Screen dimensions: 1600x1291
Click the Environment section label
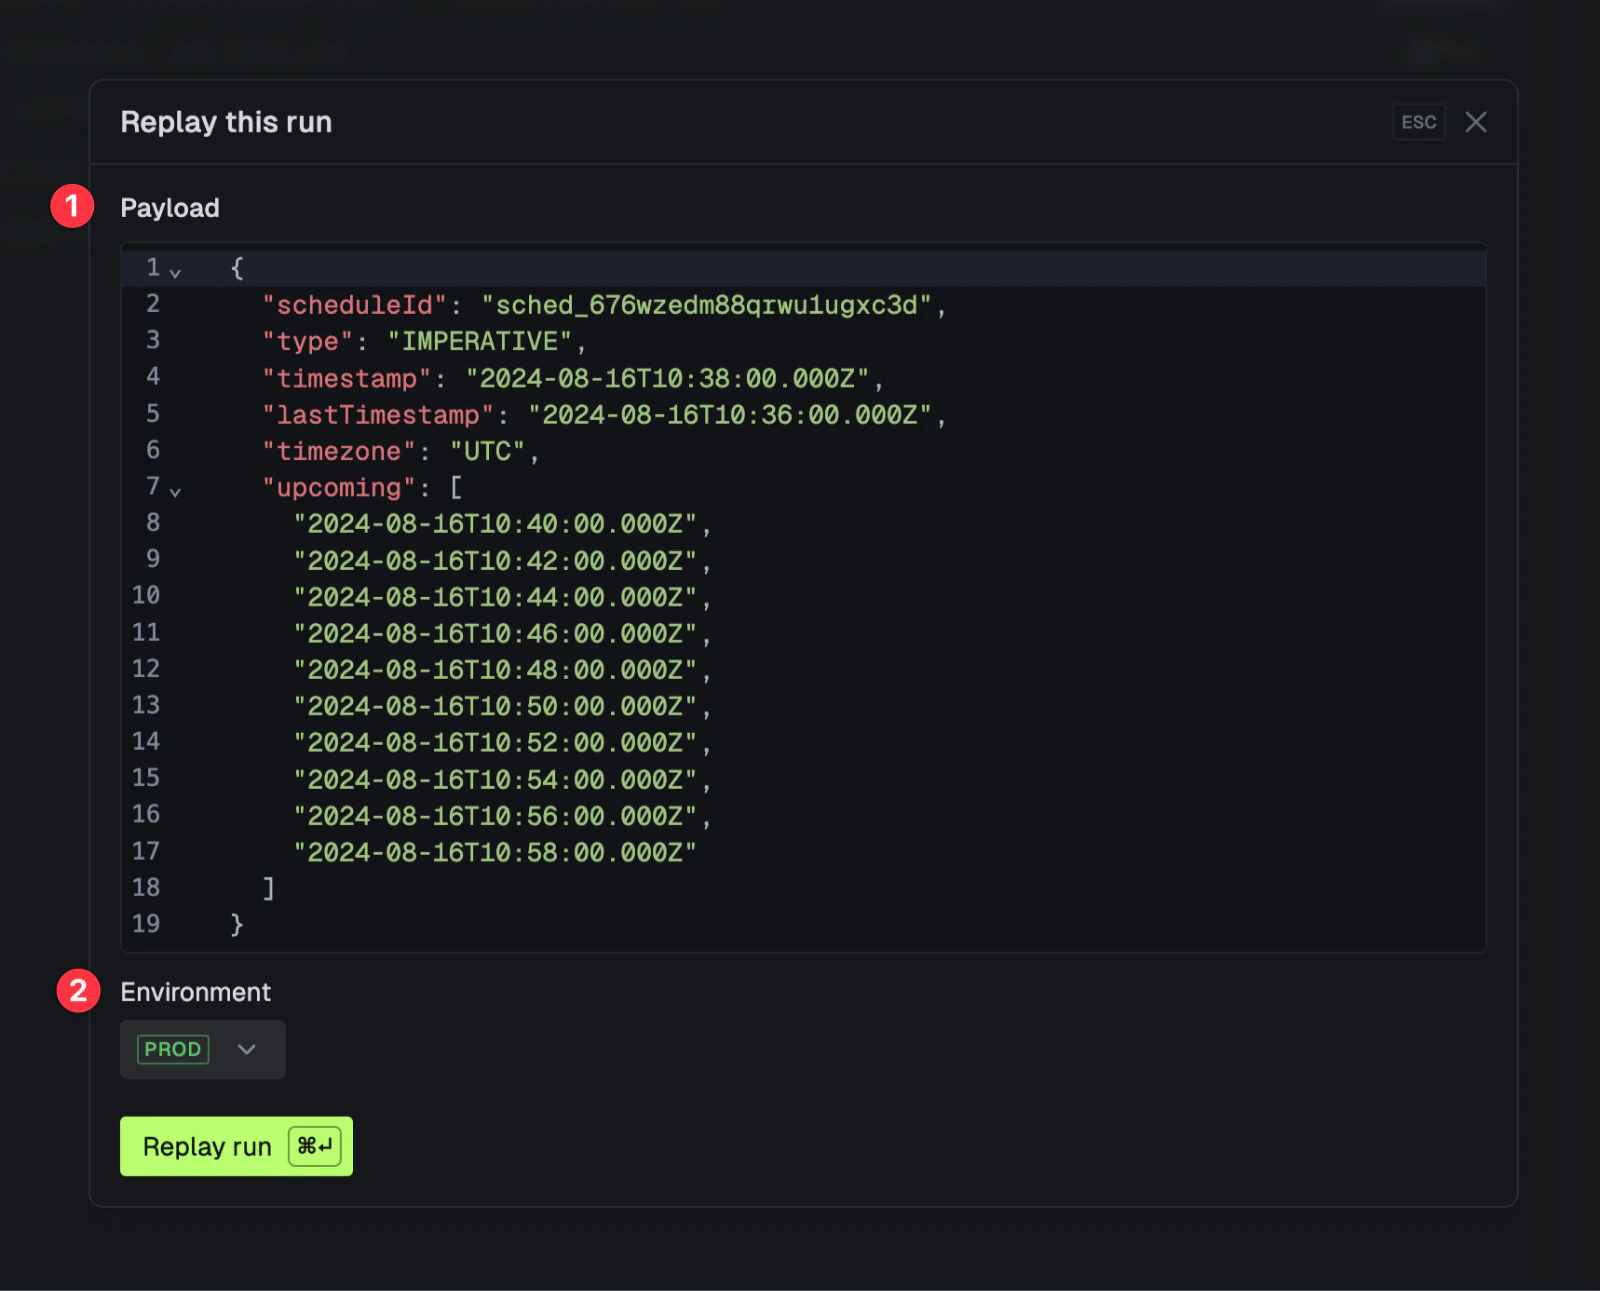pos(196,992)
